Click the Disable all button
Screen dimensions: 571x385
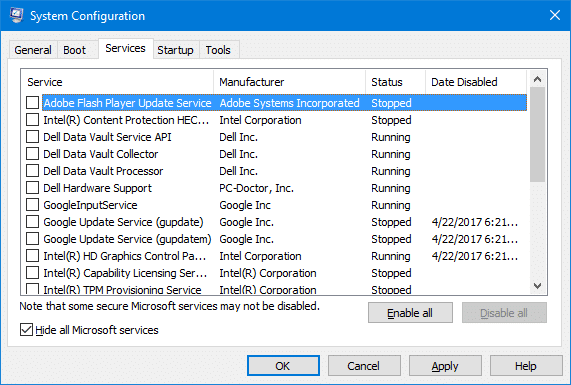pos(504,313)
